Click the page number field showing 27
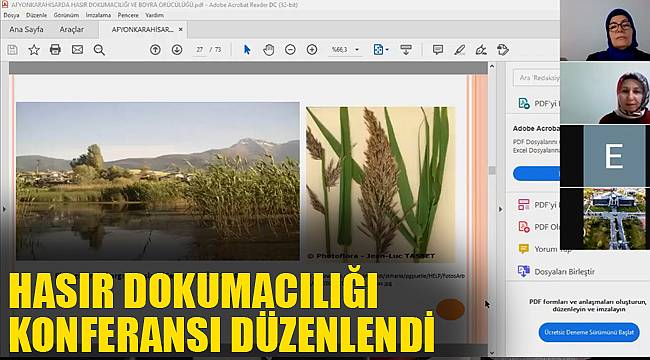This screenshot has height=360, width=650. pyautogui.click(x=200, y=50)
